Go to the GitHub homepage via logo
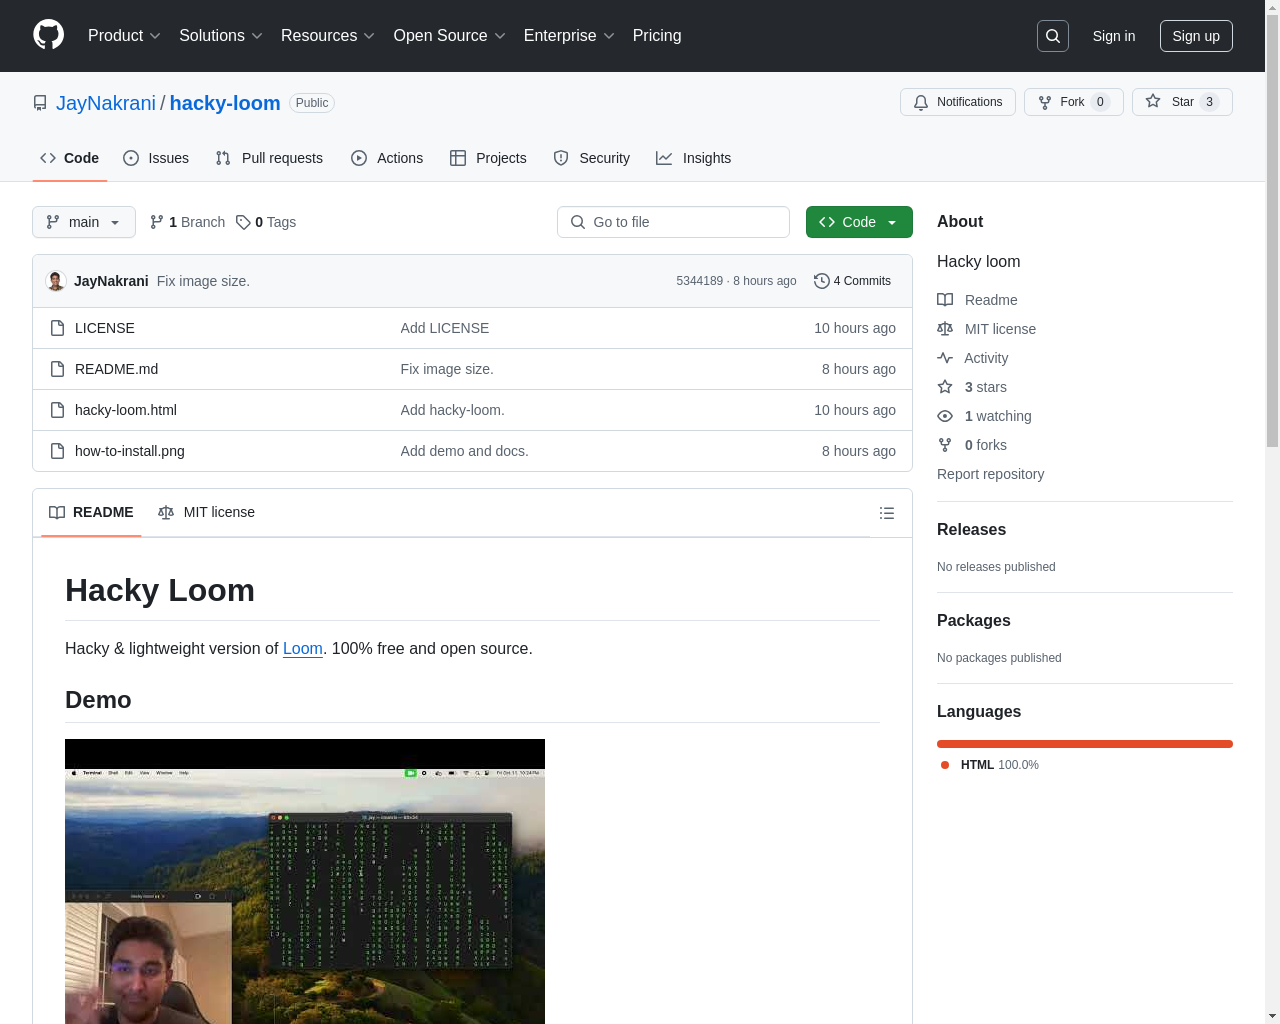 tap(49, 35)
